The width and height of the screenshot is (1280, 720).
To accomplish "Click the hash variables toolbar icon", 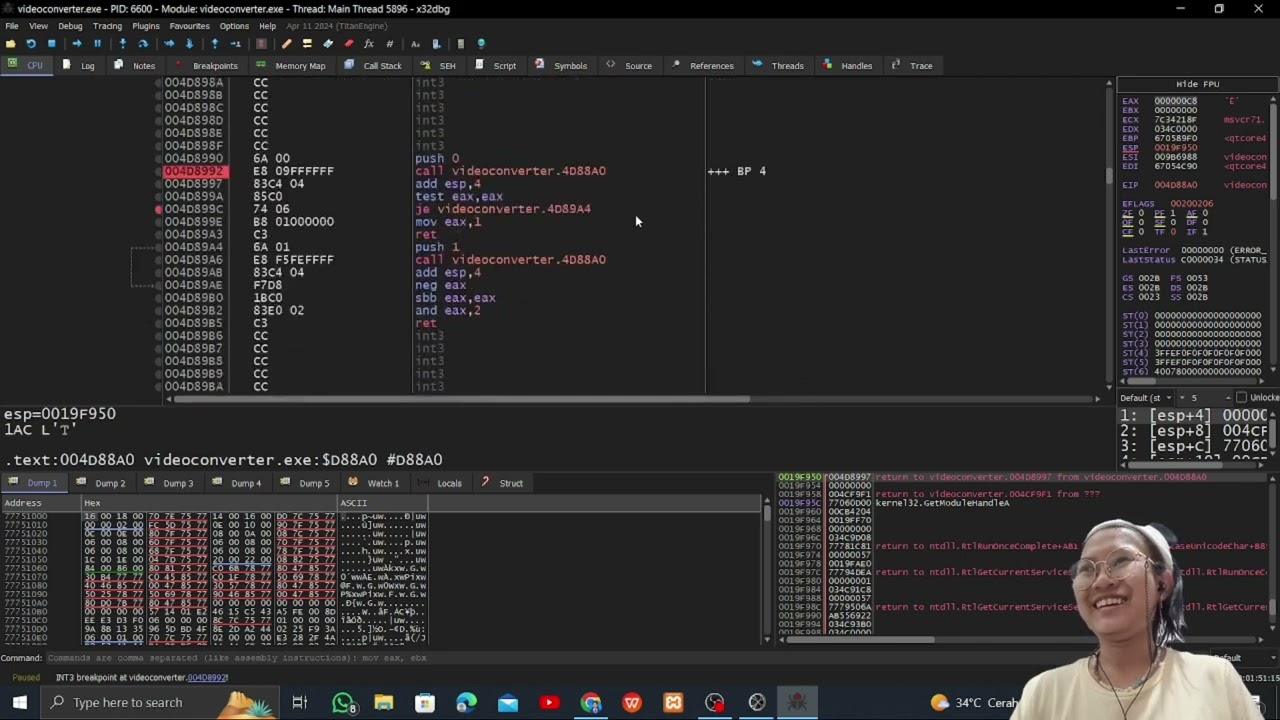I will pyautogui.click(x=390, y=44).
